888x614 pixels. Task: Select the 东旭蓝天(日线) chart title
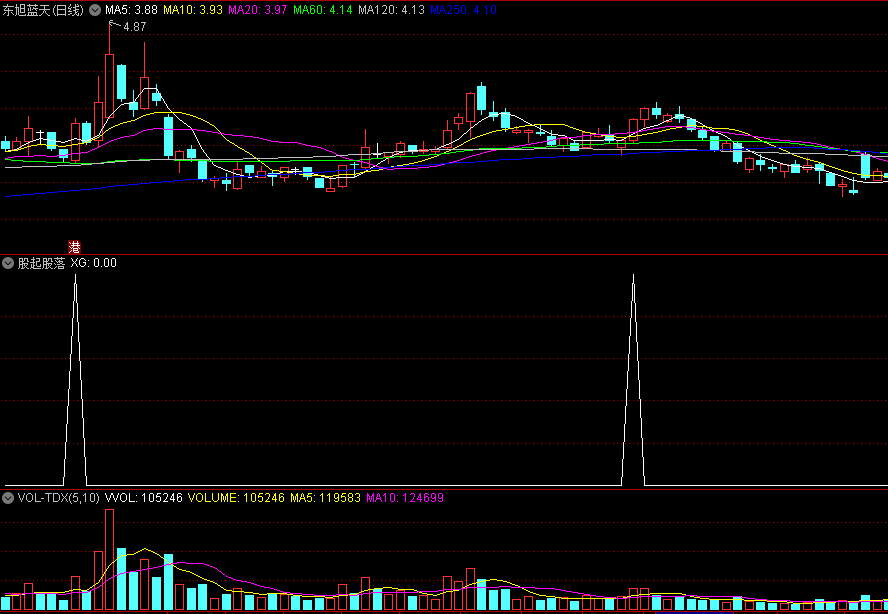(x=43, y=10)
